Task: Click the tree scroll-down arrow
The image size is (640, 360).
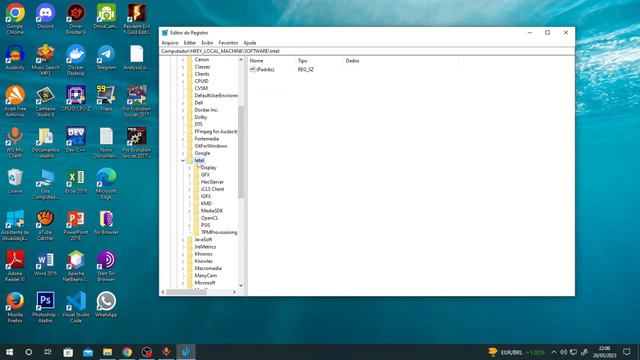Action: click(x=241, y=286)
